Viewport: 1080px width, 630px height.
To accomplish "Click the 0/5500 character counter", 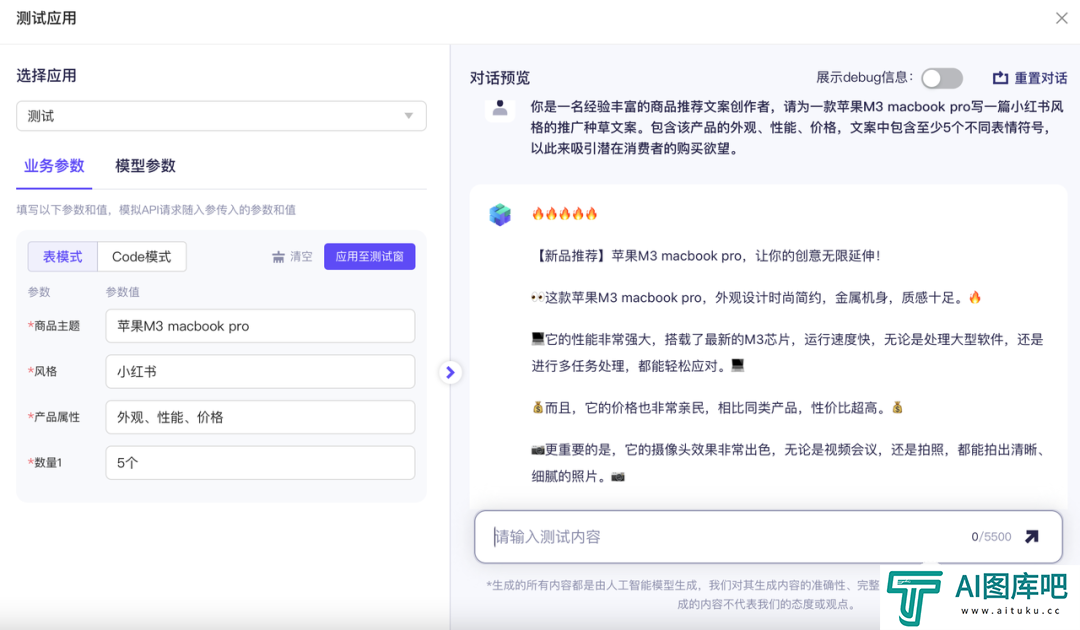I will pyautogui.click(x=991, y=536).
